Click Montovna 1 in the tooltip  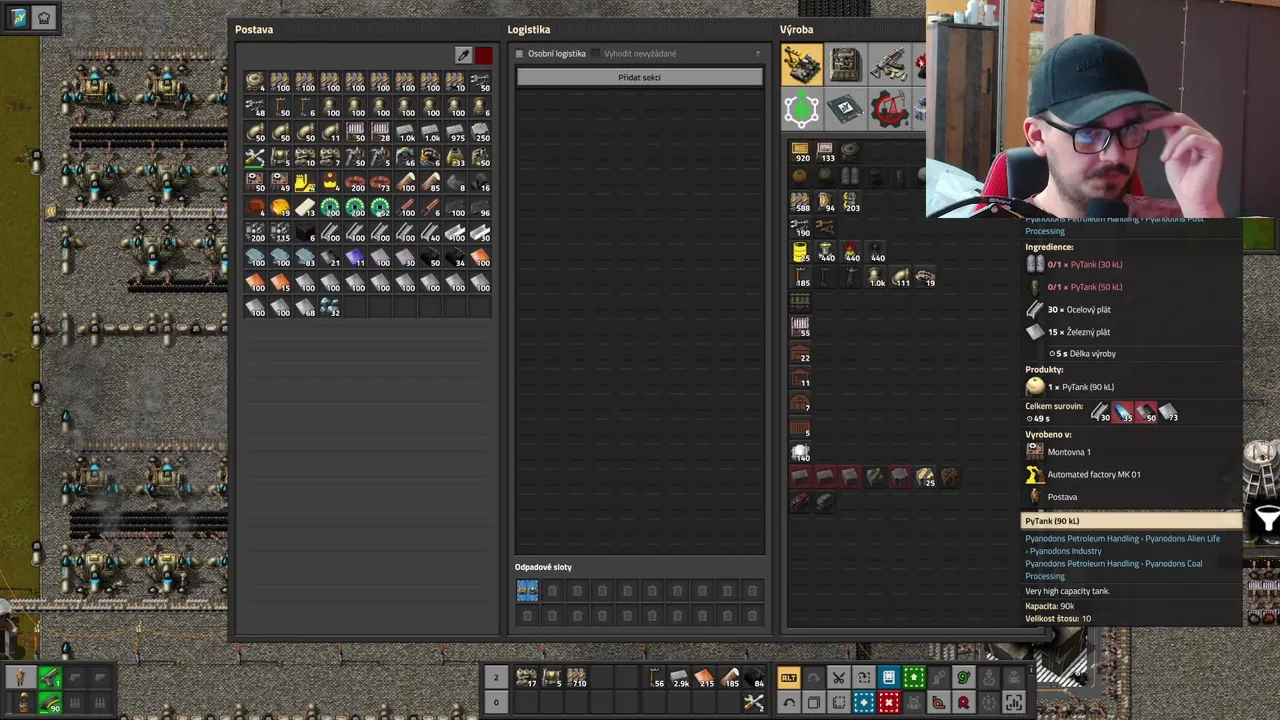click(1069, 452)
